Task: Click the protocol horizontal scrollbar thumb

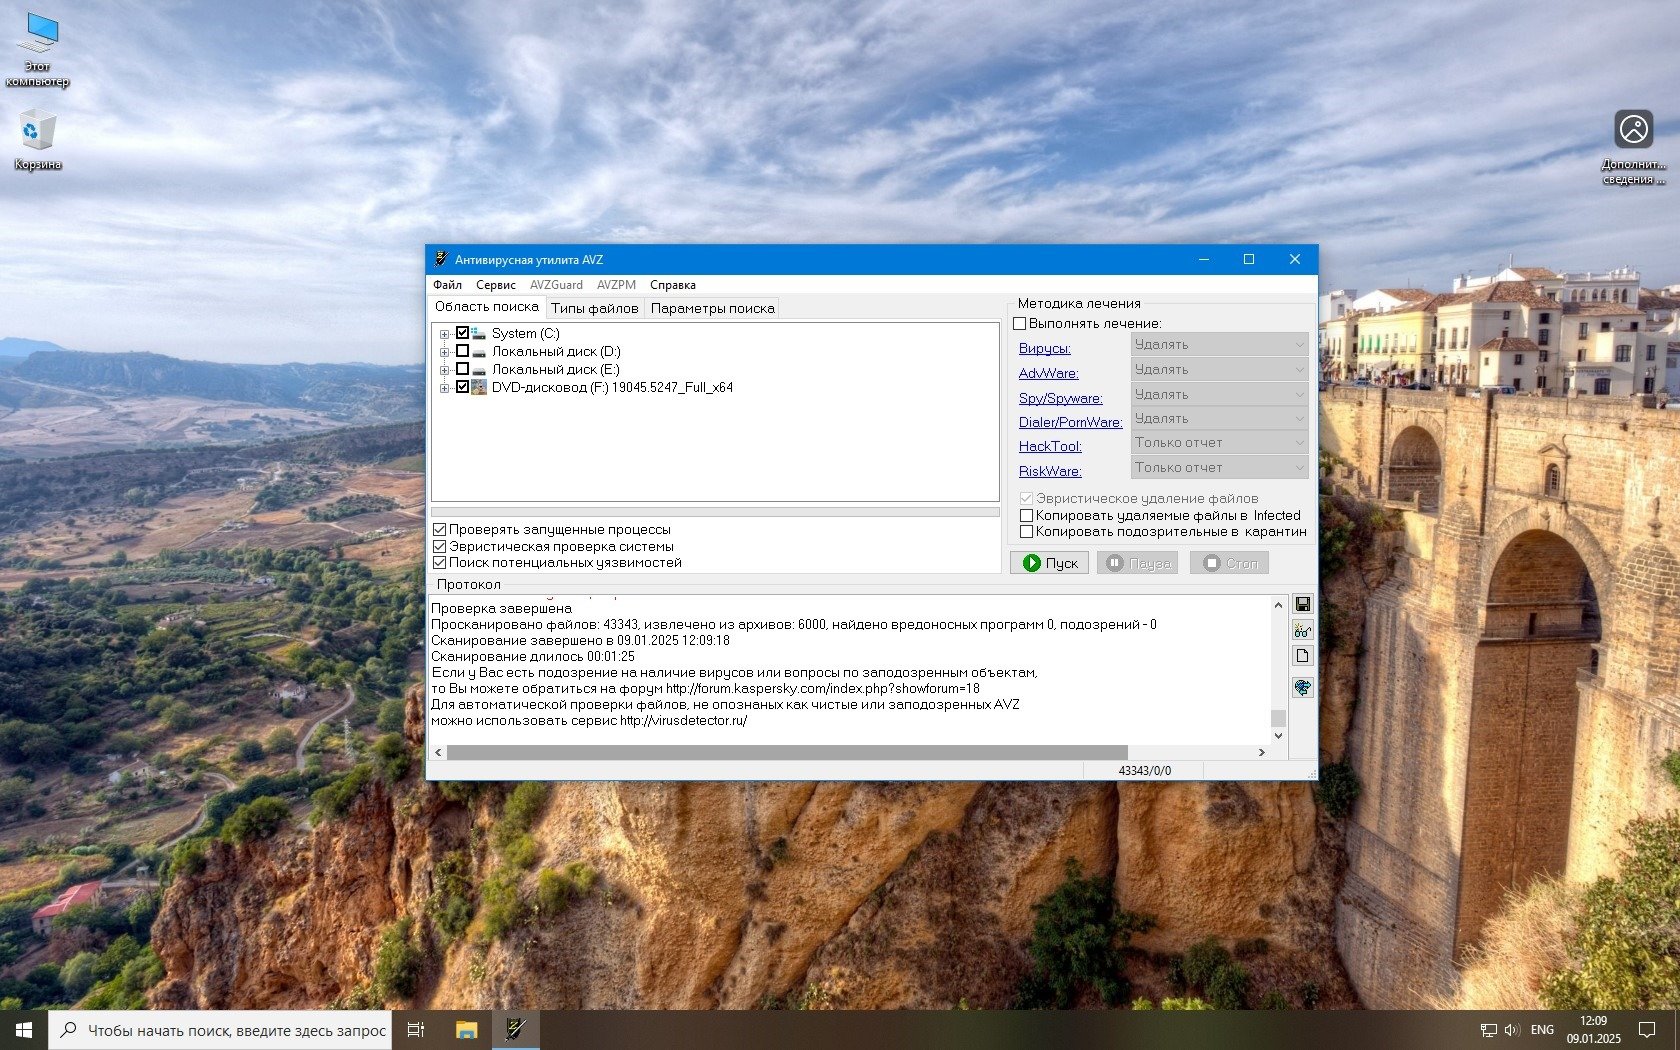Action: (x=787, y=752)
